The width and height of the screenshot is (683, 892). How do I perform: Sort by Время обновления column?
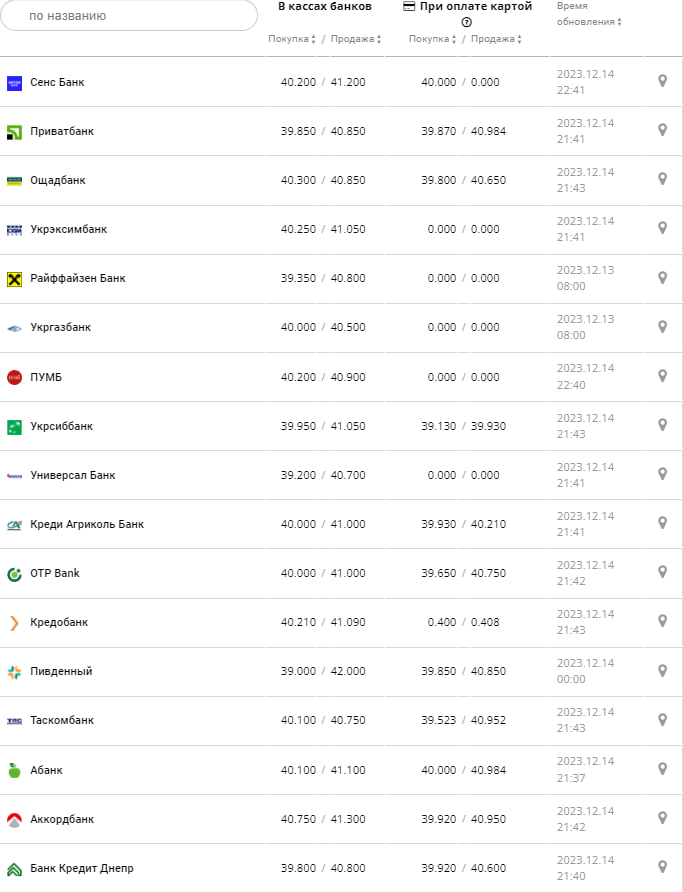(x=589, y=21)
